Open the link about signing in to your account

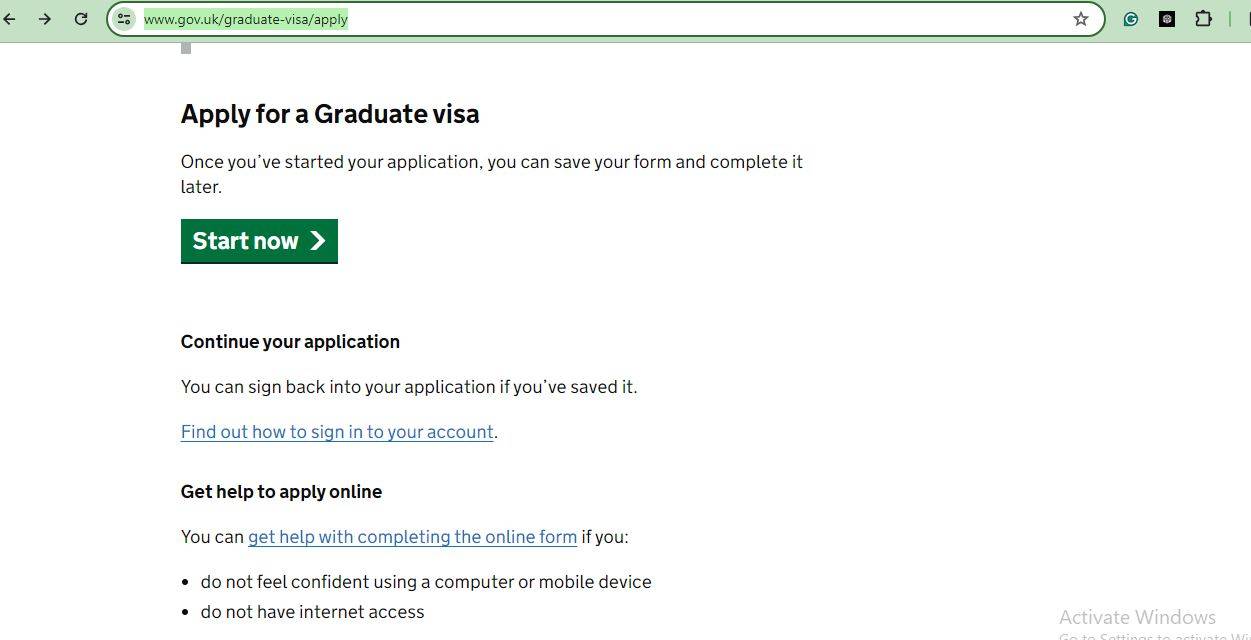coord(336,431)
